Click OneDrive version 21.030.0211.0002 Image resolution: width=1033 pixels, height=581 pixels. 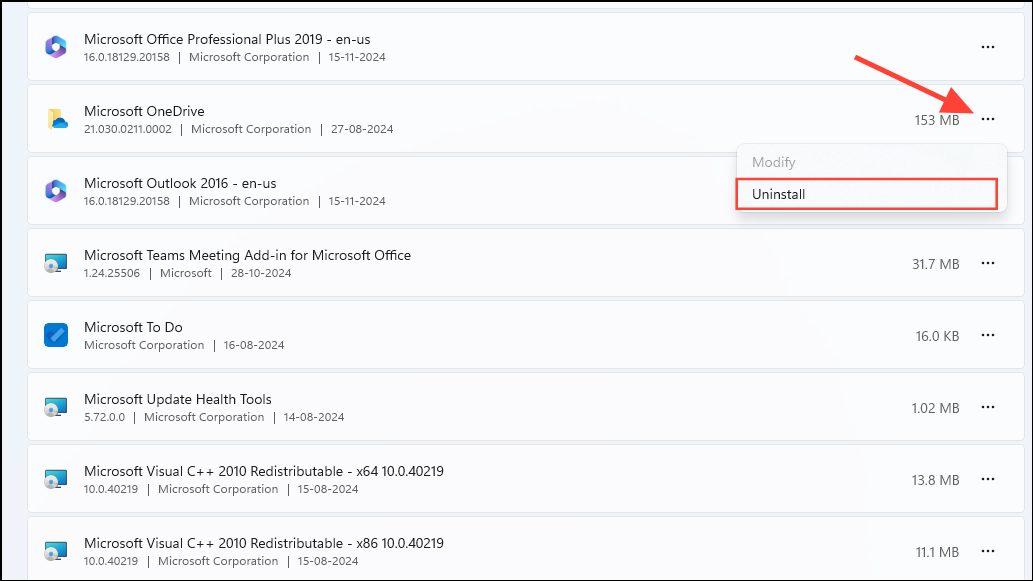(128, 129)
